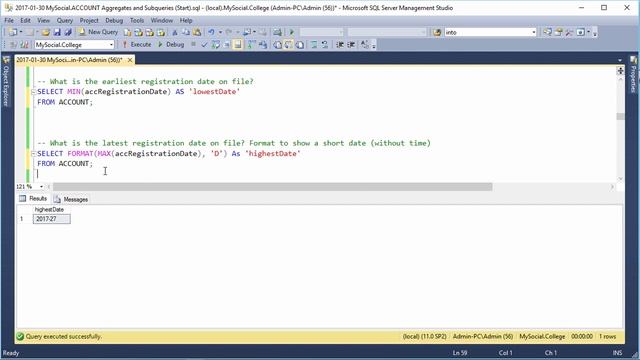Open the Tools menu
Screen dimensions: 640x360
(x=137, y=20)
